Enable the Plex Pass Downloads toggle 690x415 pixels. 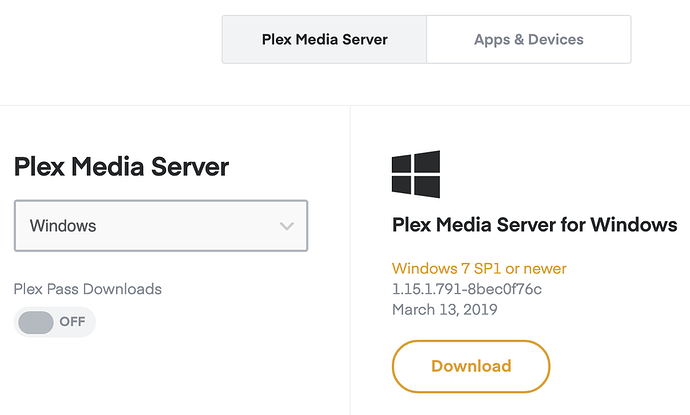54,322
